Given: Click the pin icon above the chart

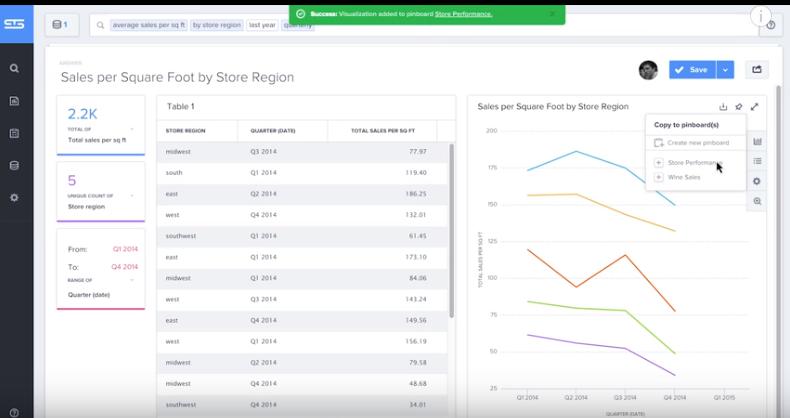Looking at the screenshot, I should tap(739, 107).
